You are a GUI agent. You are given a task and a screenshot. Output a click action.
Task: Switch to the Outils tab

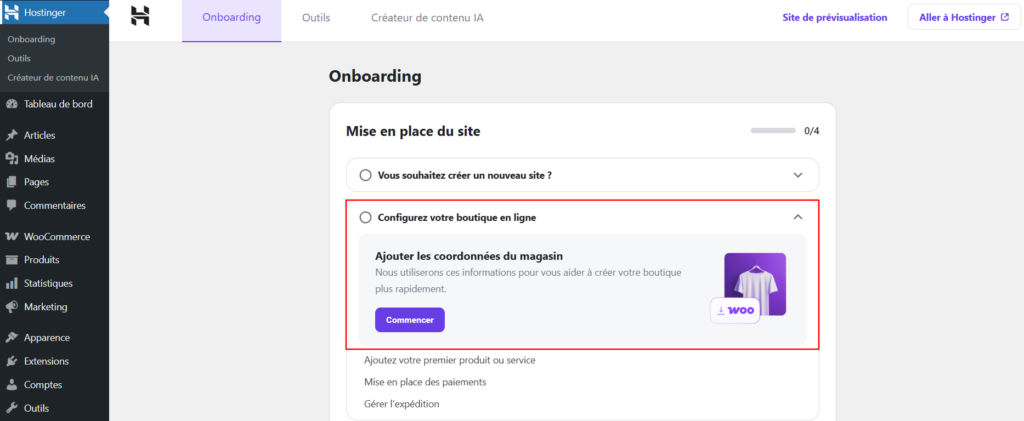pyautogui.click(x=315, y=18)
